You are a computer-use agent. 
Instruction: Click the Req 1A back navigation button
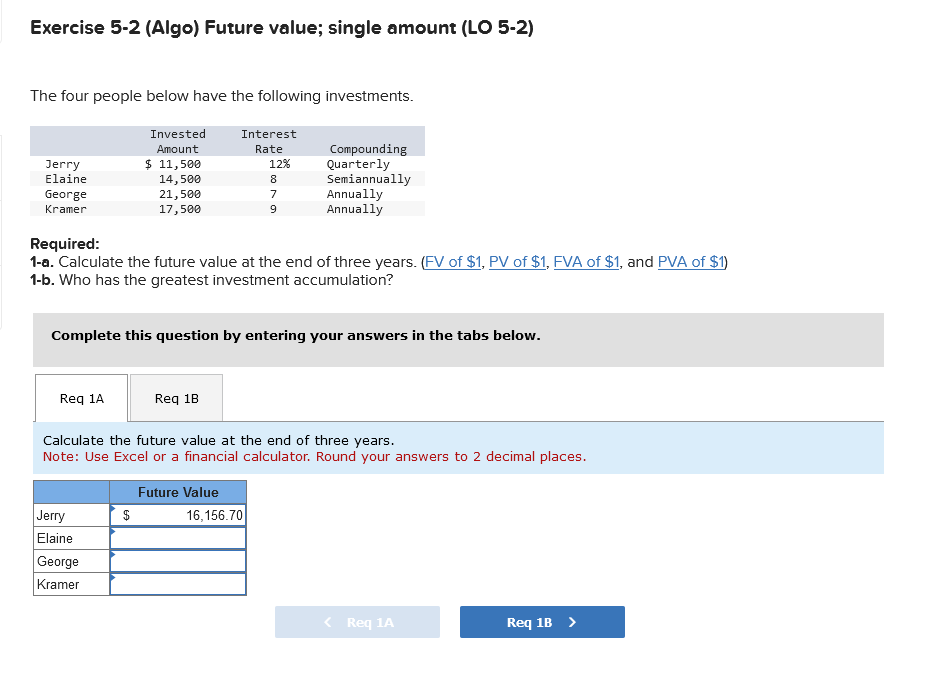coord(357,621)
